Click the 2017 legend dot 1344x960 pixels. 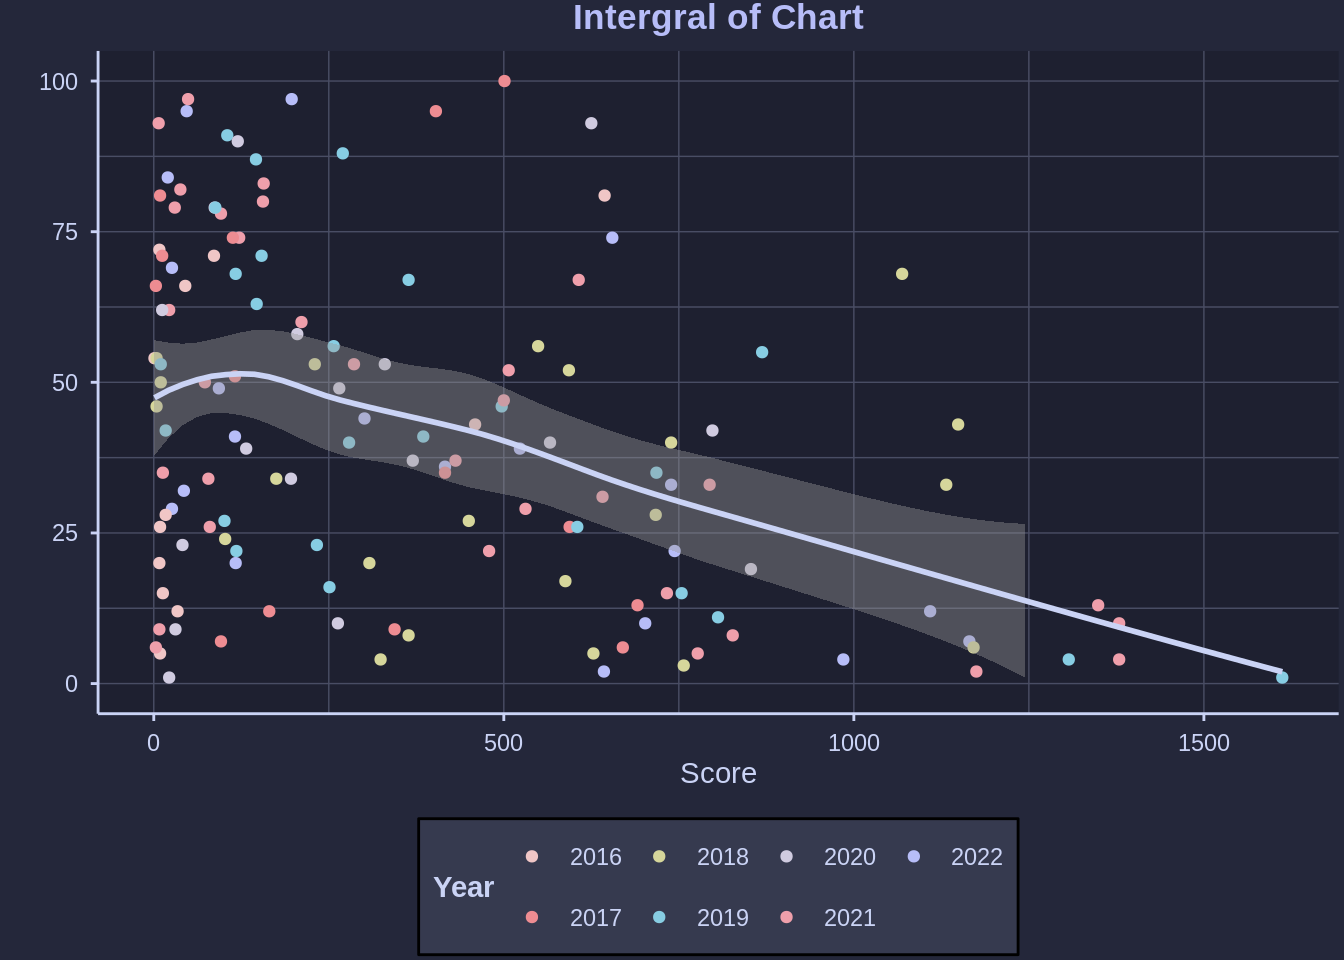point(532,918)
